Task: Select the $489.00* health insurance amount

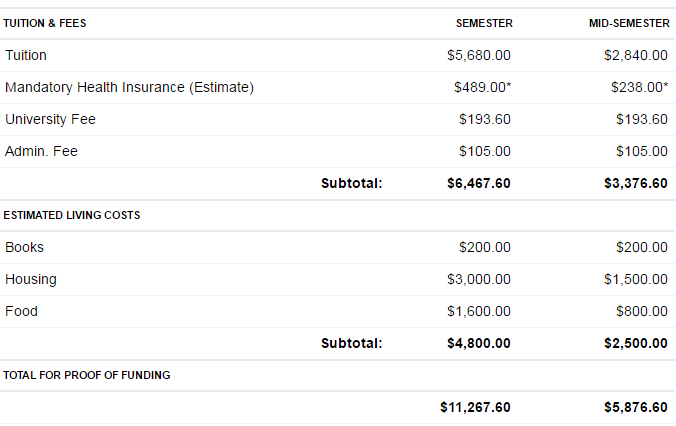Action: click(x=483, y=87)
